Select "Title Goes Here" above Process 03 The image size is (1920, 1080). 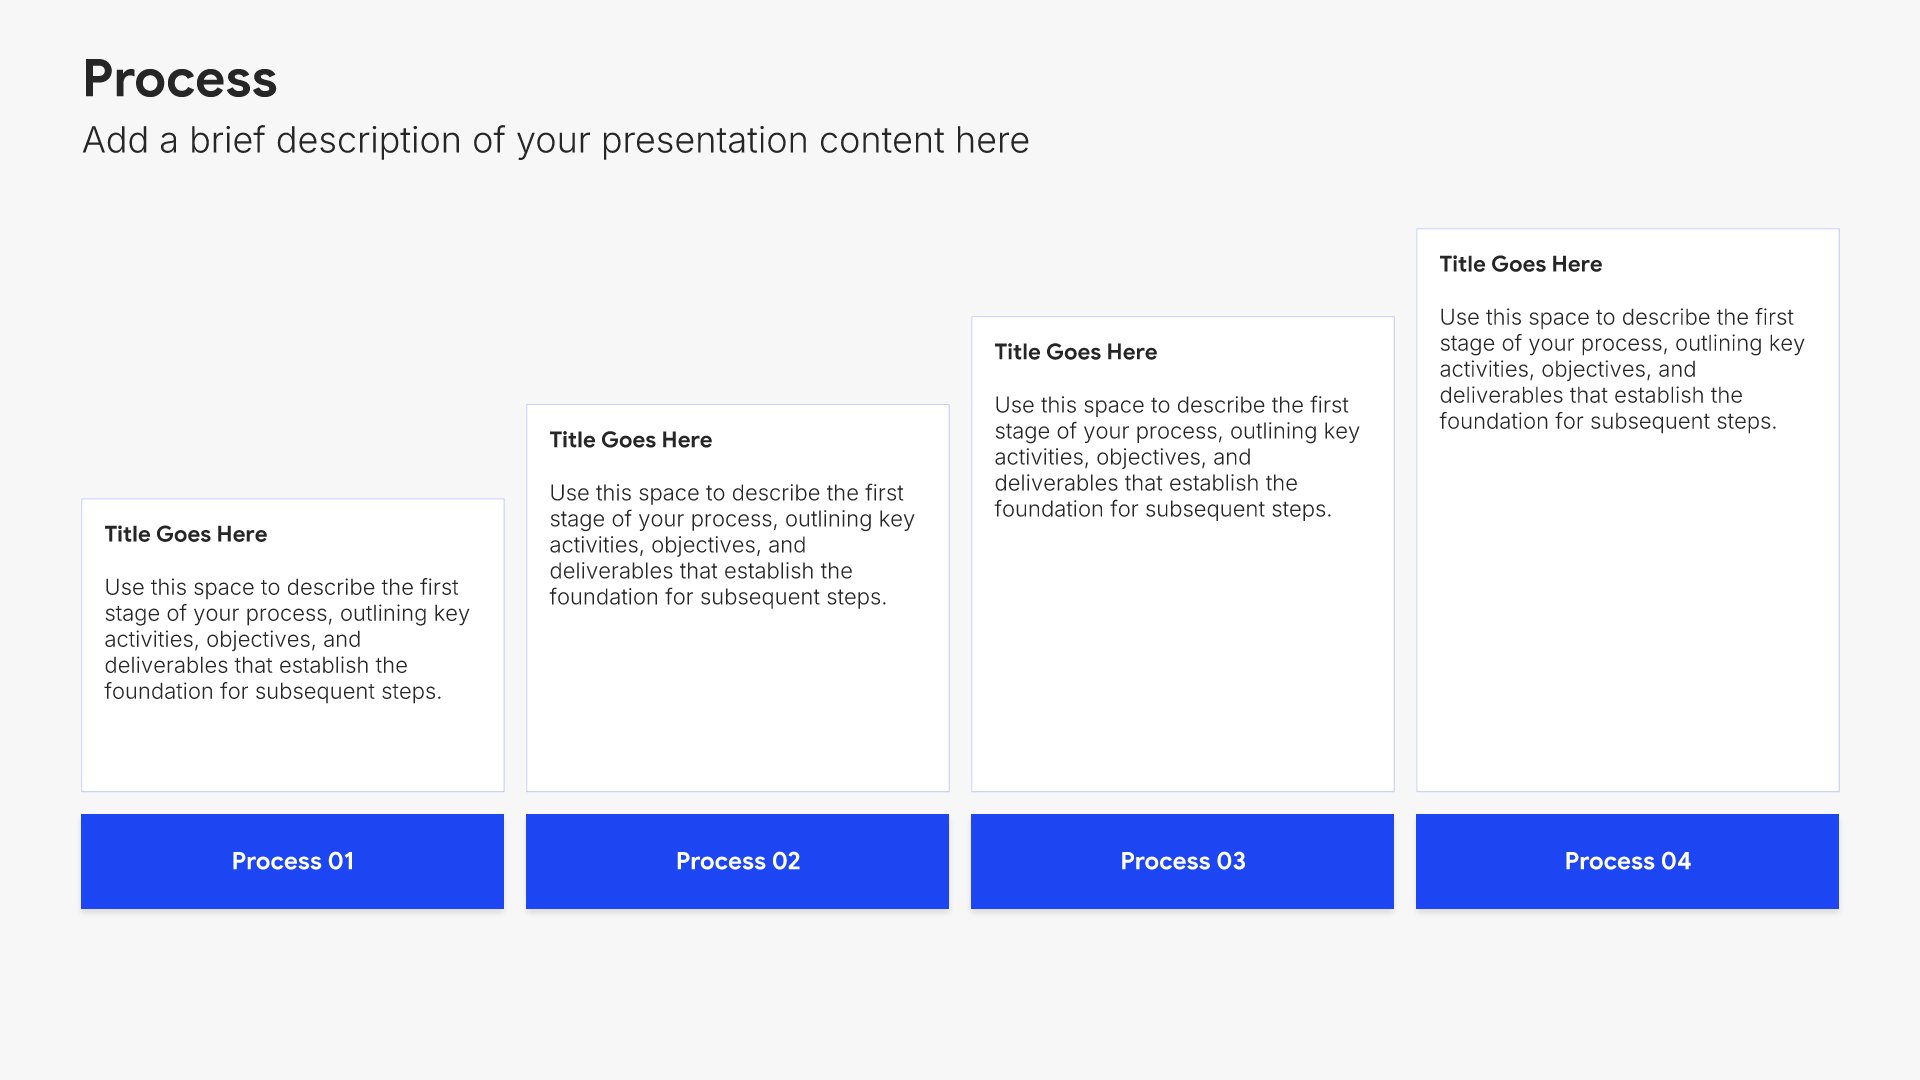[x=1076, y=352]
